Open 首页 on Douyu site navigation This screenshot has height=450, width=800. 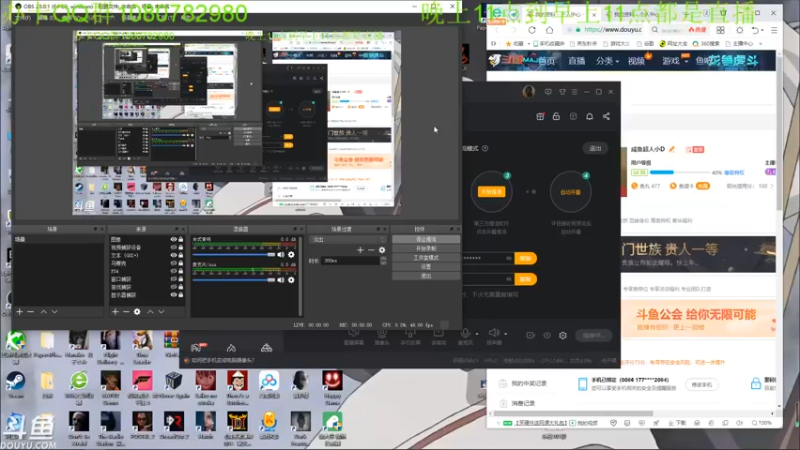point(546,61)
